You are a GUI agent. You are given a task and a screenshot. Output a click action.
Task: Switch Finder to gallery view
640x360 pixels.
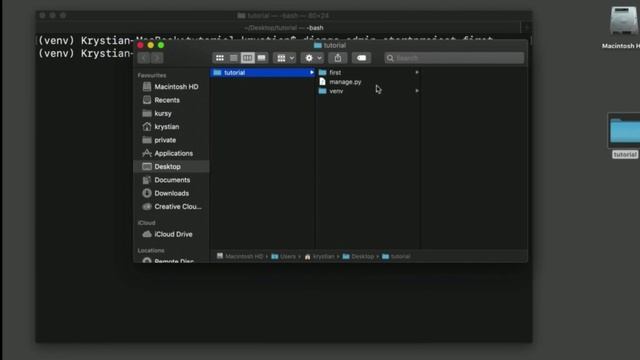coord(261,58)
